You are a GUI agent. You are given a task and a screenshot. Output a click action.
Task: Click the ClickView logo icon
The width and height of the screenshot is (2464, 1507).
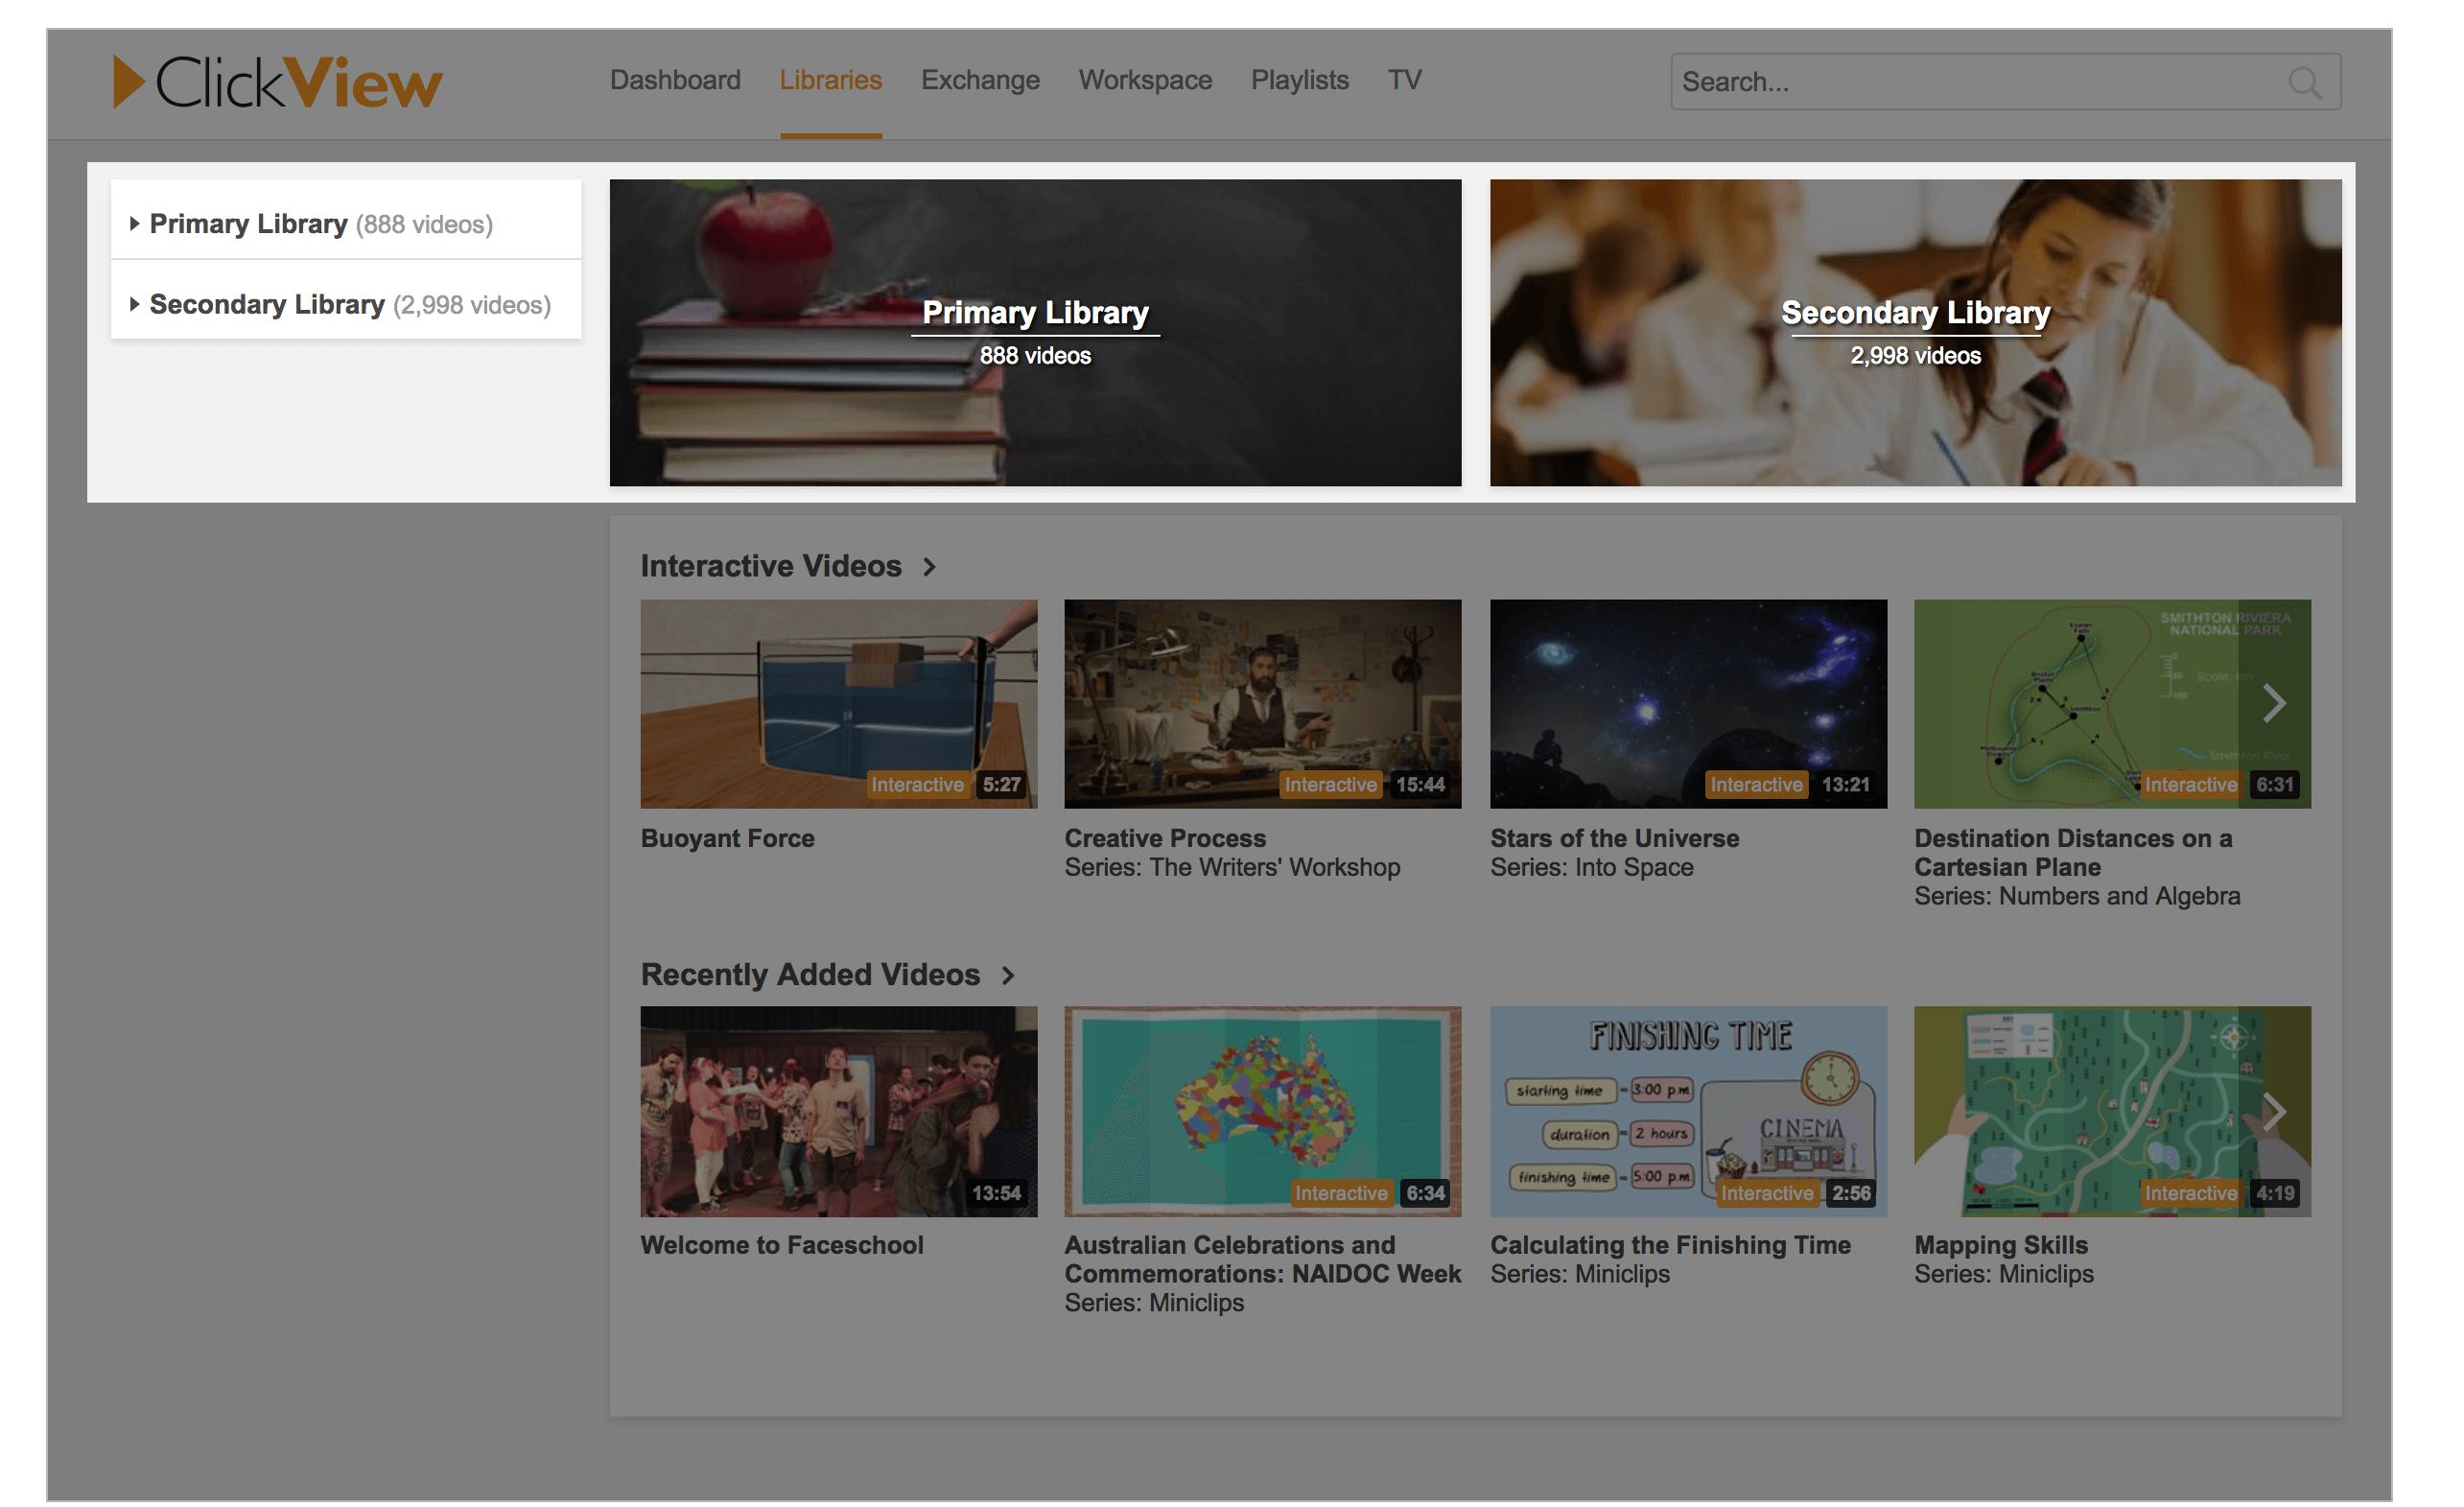pos(131,82)
